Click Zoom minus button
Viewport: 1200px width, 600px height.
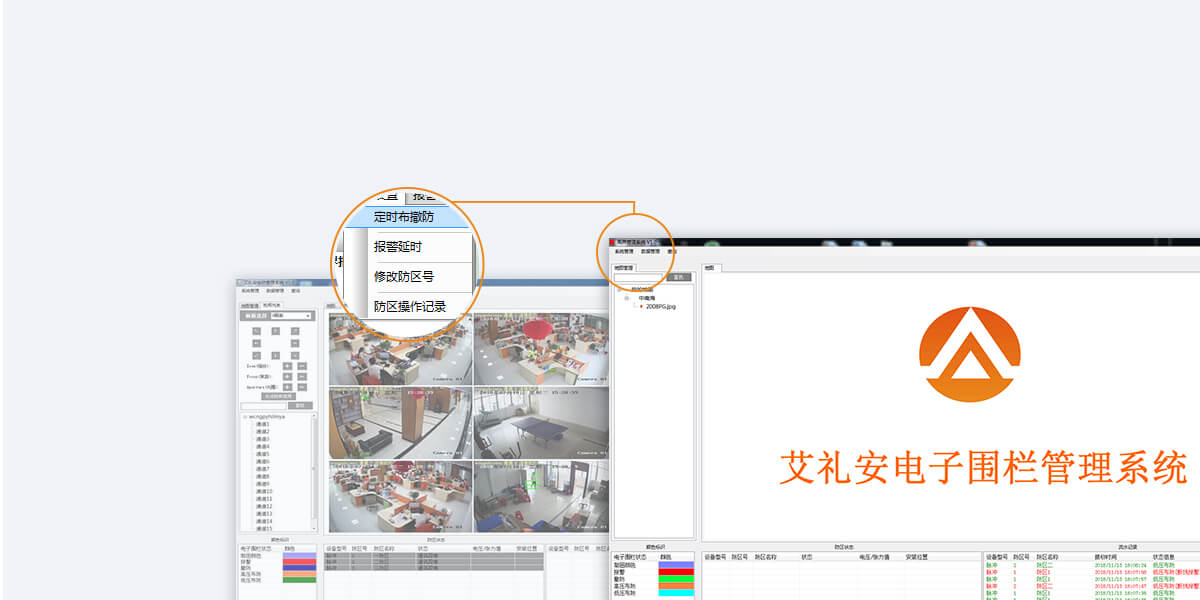coord(302,366)
